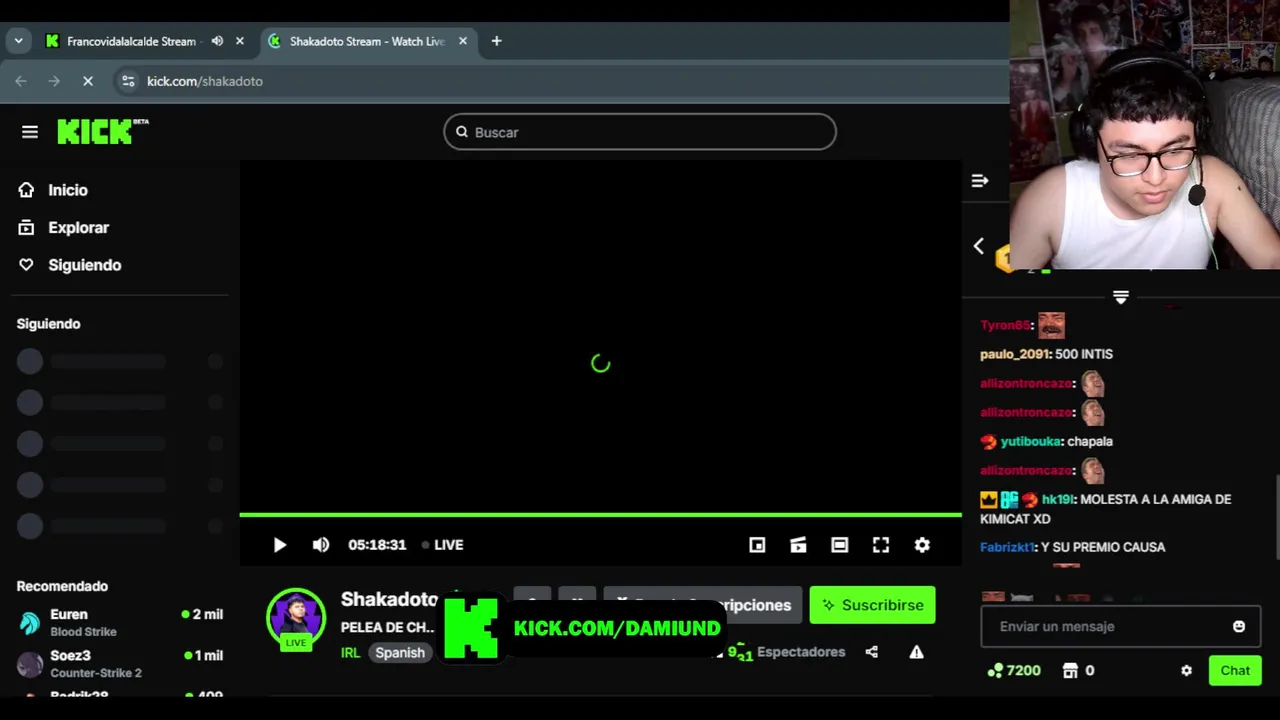Report the stream with warning icon

[916, 652]
